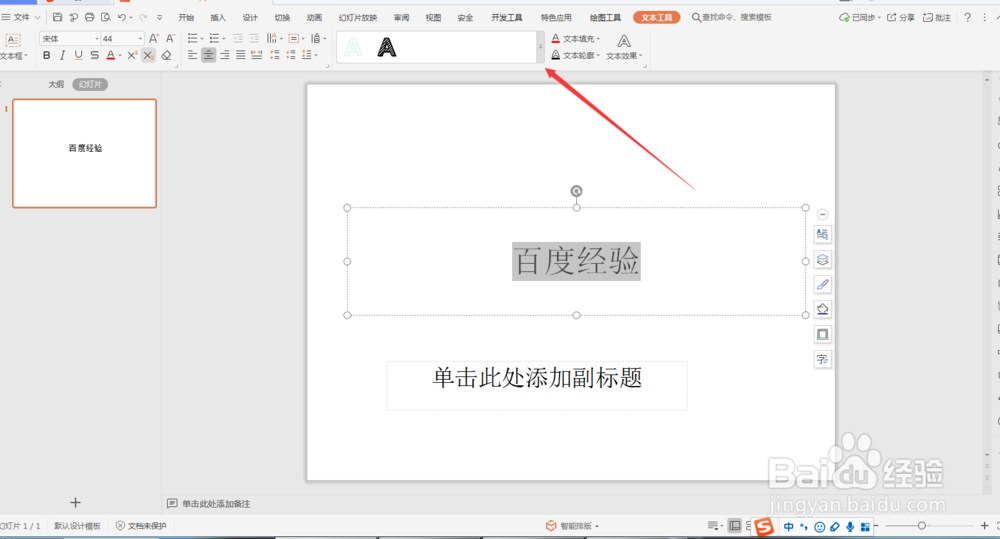Apply red font color A

point(110,55)
